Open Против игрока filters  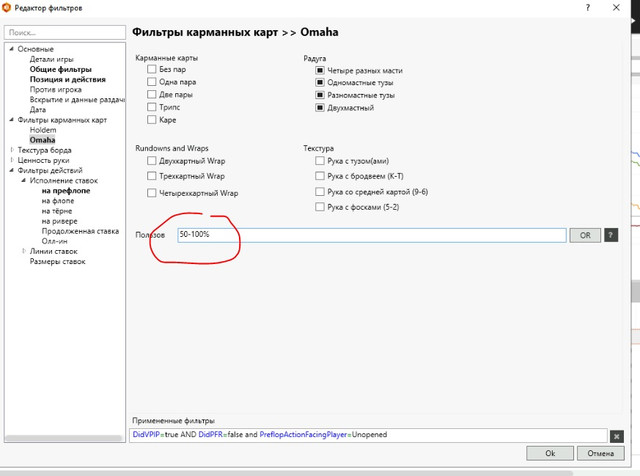(56, 89)
